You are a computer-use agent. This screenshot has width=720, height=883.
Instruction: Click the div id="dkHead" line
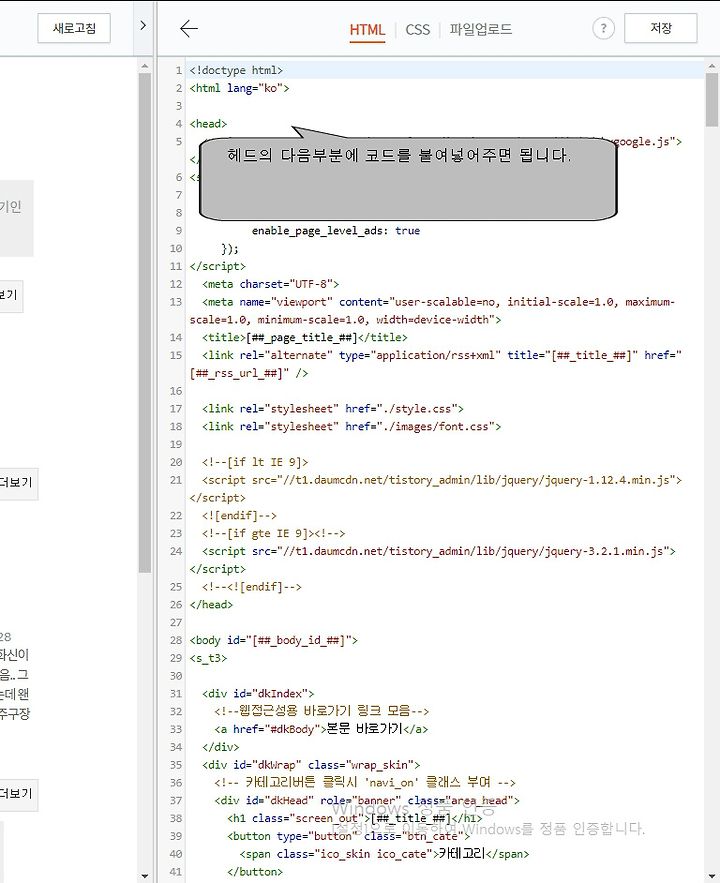pyautogui.click(x=366, y=801)
